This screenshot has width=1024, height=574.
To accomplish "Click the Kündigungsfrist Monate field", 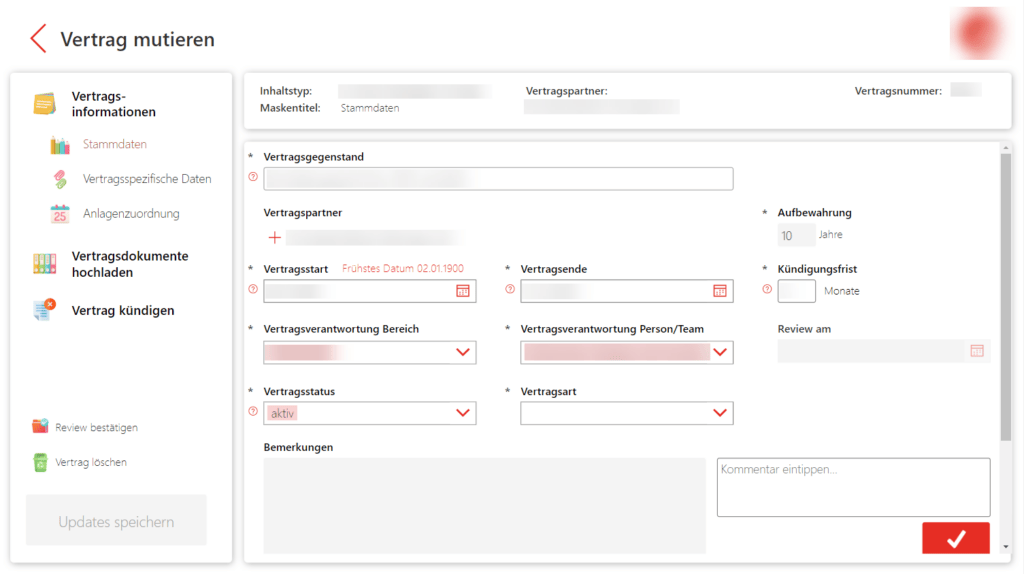I will point(796,291).
